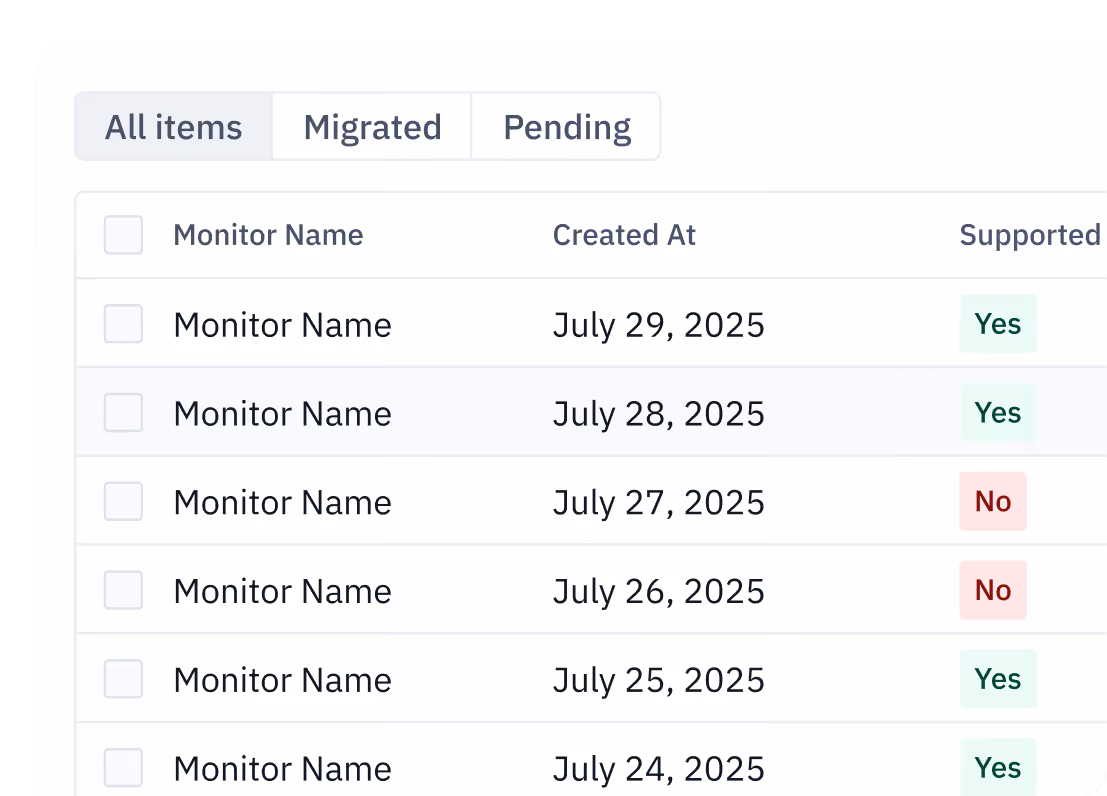The width and height of the screenshot is (1107, 796).
Task: Click the Supported column header
Action: tap(1030, 235)
